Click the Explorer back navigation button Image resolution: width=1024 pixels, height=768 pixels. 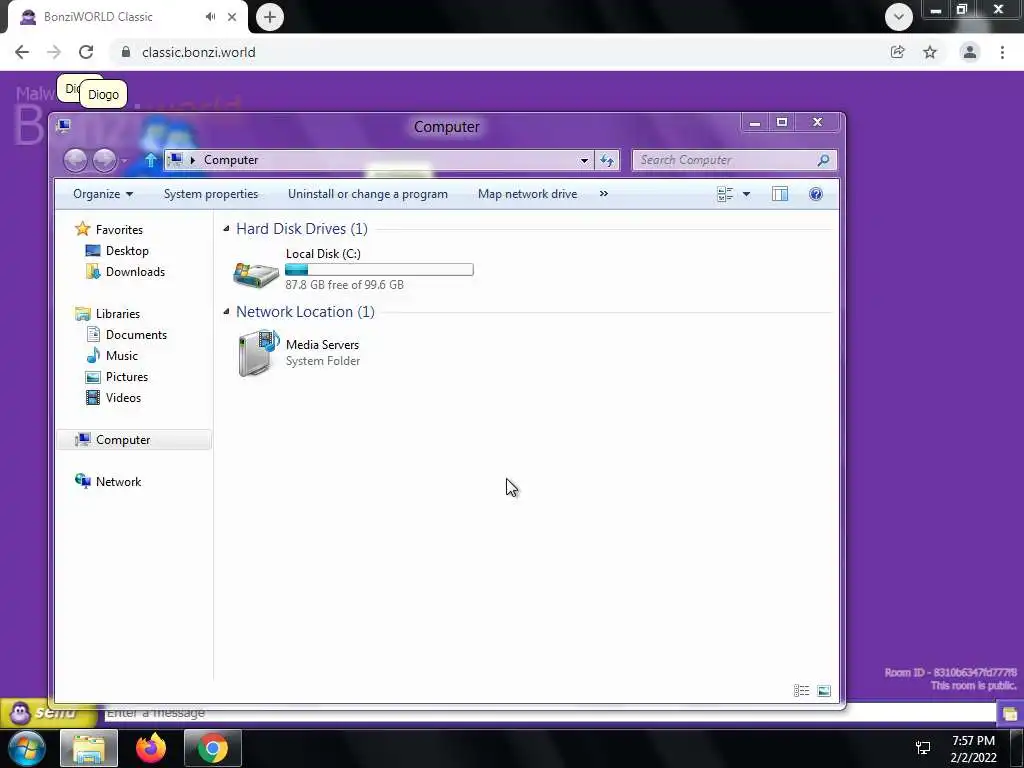pos(75,160)
